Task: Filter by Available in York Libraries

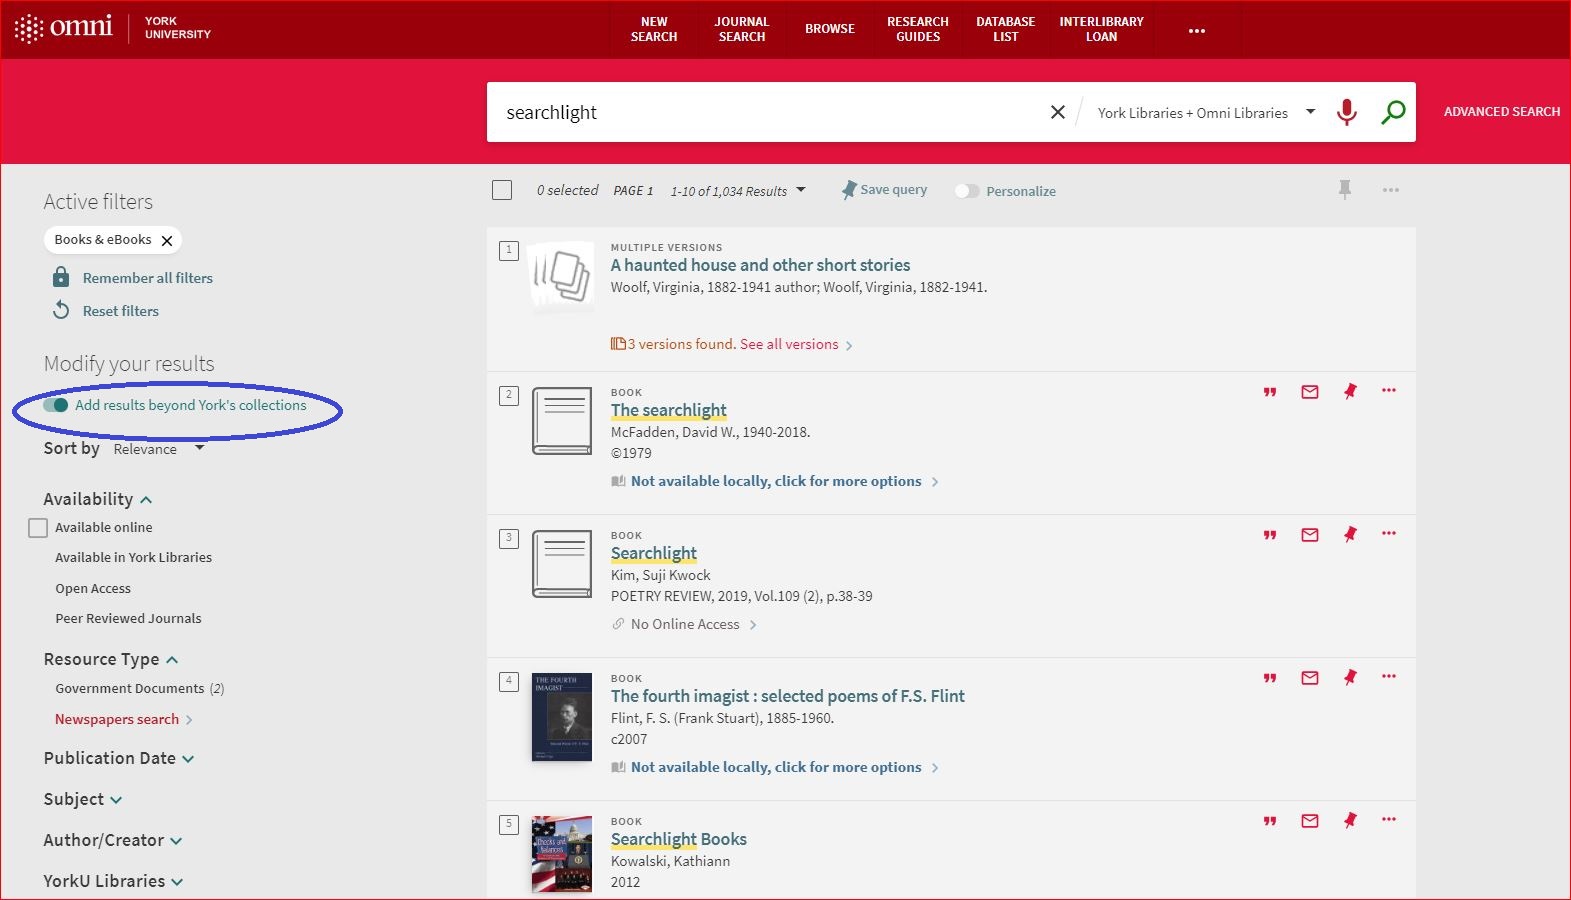Action: pos(133,557)
